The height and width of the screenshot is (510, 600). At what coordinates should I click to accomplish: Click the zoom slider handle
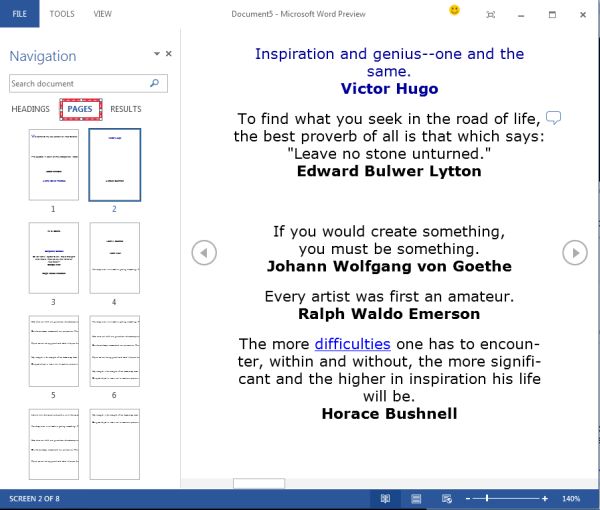click(x=487, y=499)
